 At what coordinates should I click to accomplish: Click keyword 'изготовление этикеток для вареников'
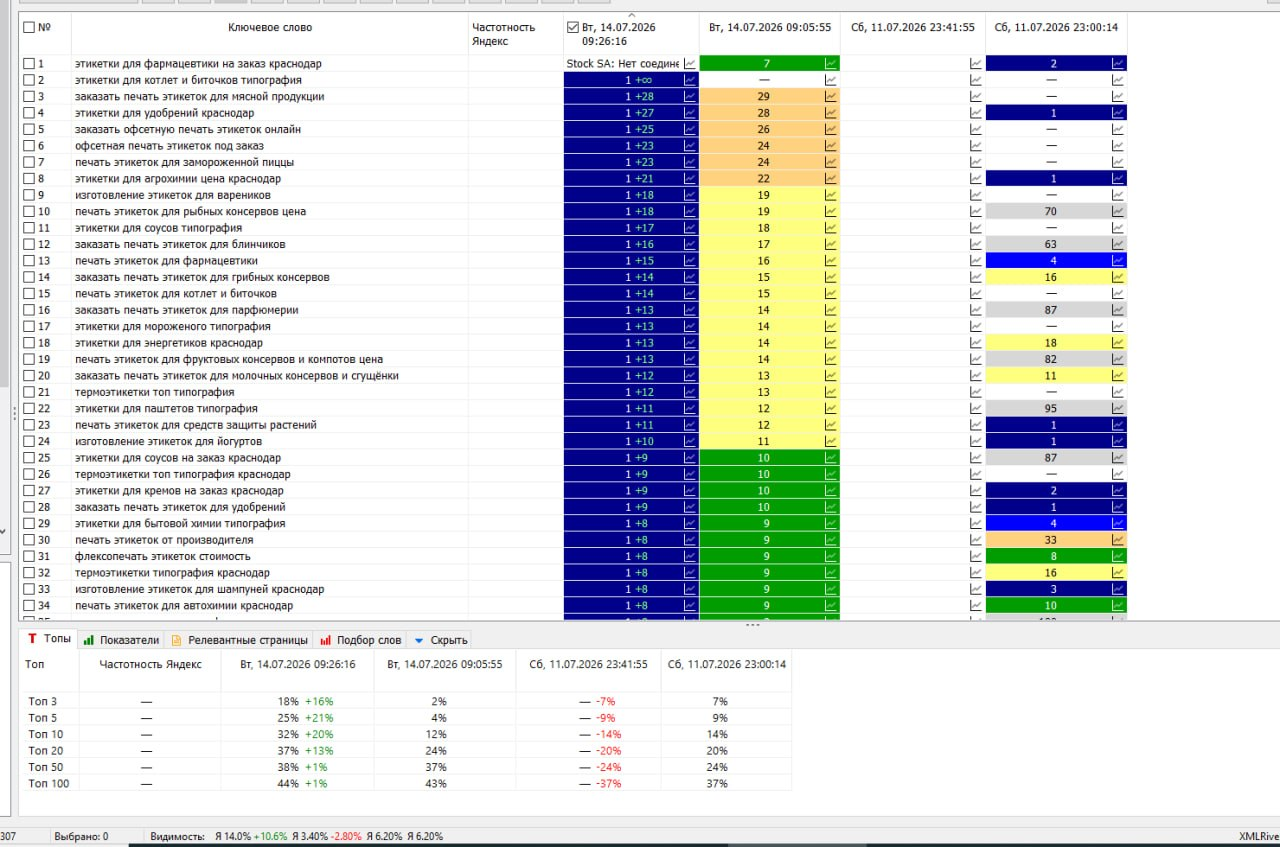173,195
